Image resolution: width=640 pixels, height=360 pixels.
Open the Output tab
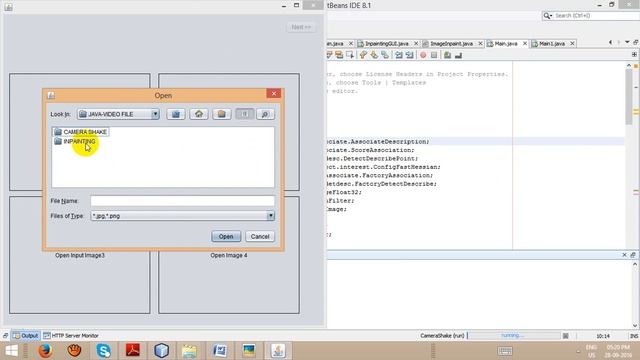(x=25, y=336)
